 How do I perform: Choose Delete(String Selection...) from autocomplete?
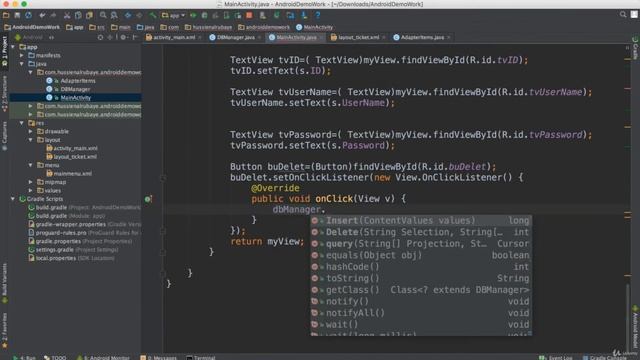pos(420,232)
